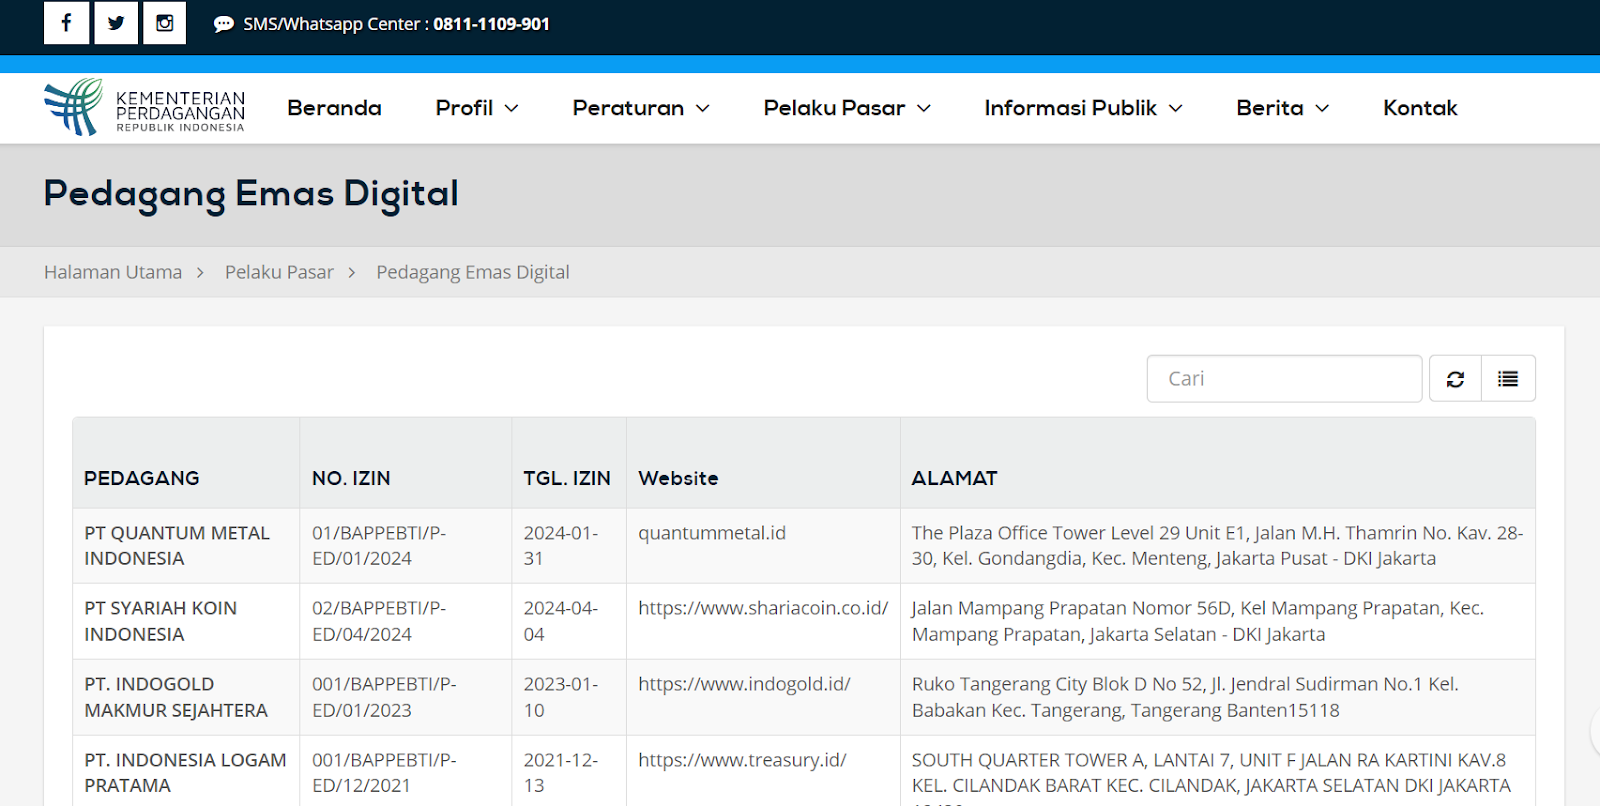
Task: Click the Jalan Mampang Prapatan address cell
Action: click(1218, 621)
